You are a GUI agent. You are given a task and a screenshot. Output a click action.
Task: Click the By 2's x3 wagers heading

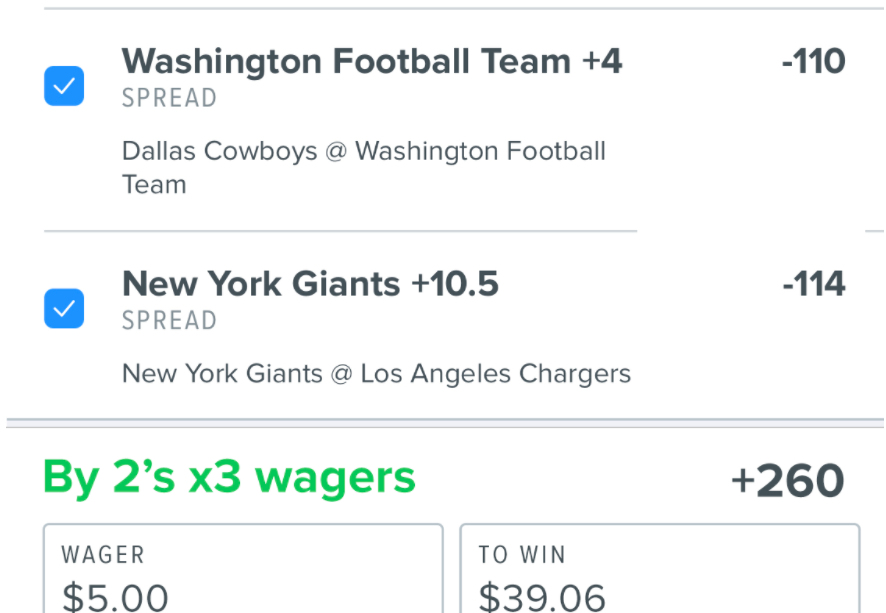point(229,478)
